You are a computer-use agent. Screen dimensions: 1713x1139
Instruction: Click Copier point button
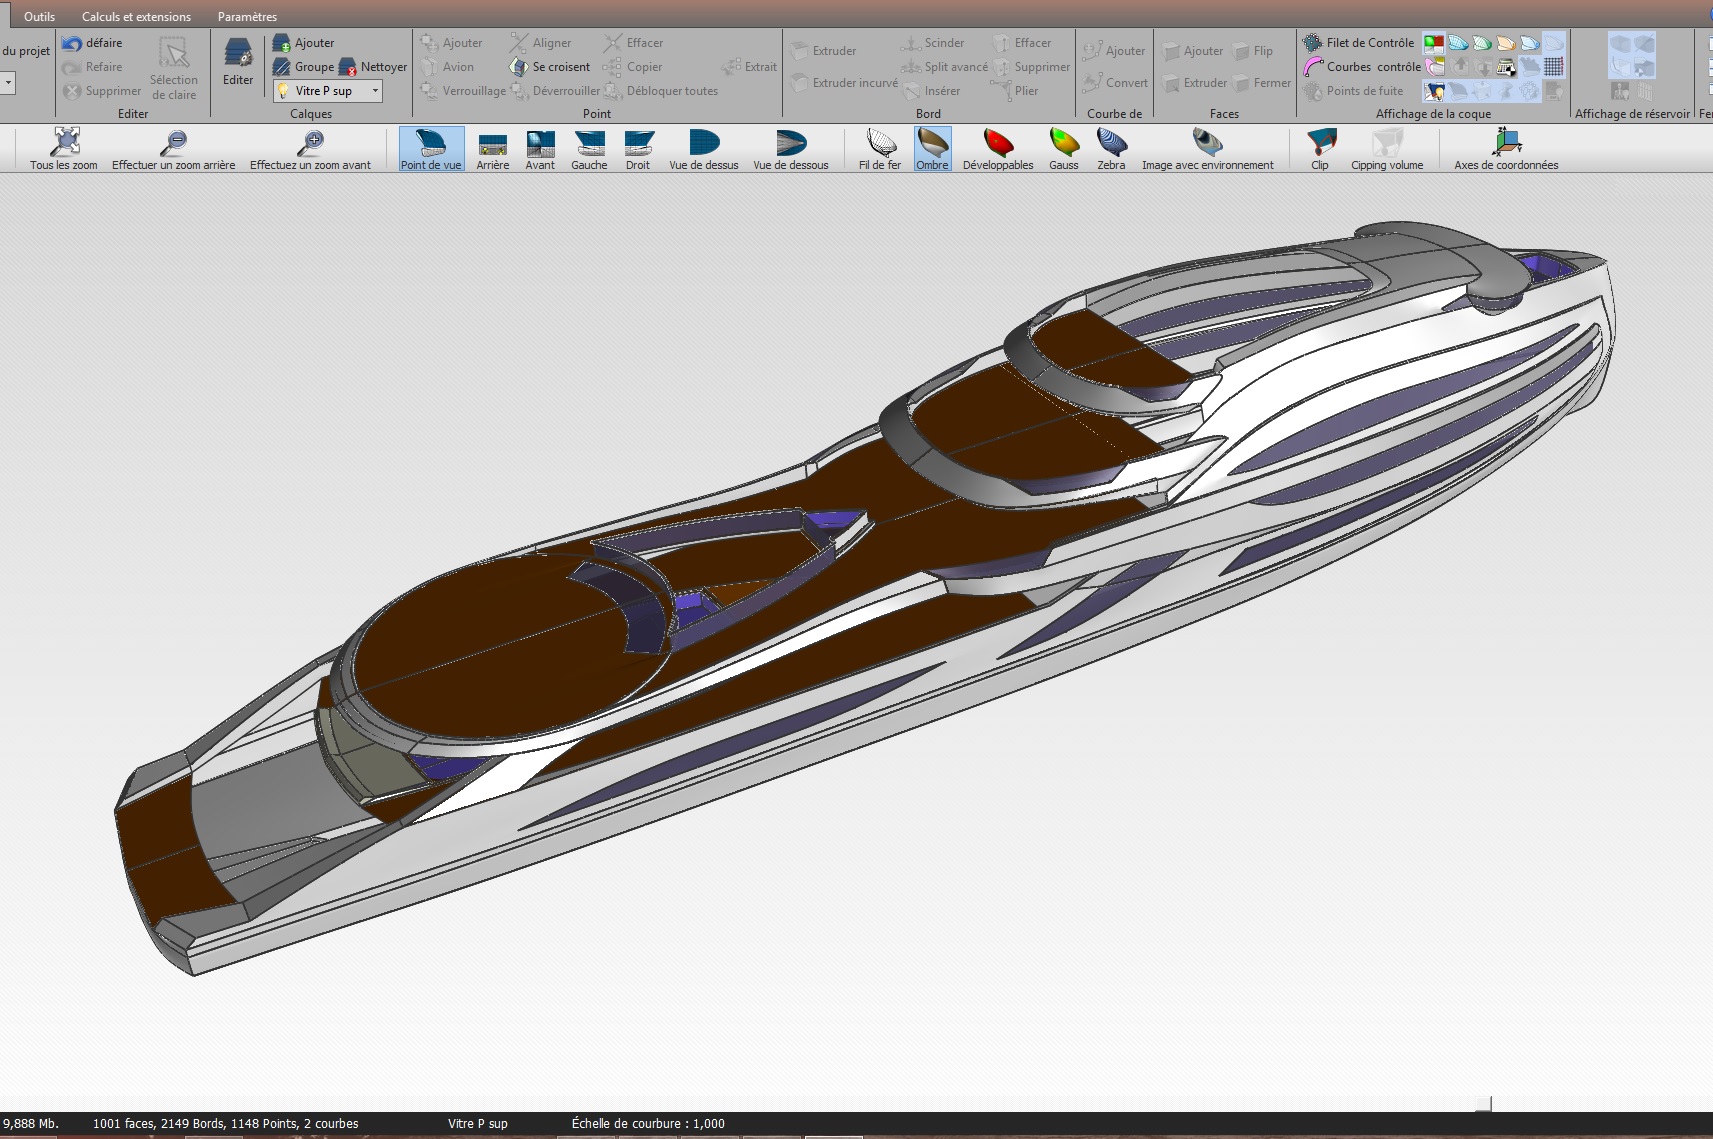pyautogui.click(x=633, y=67)
